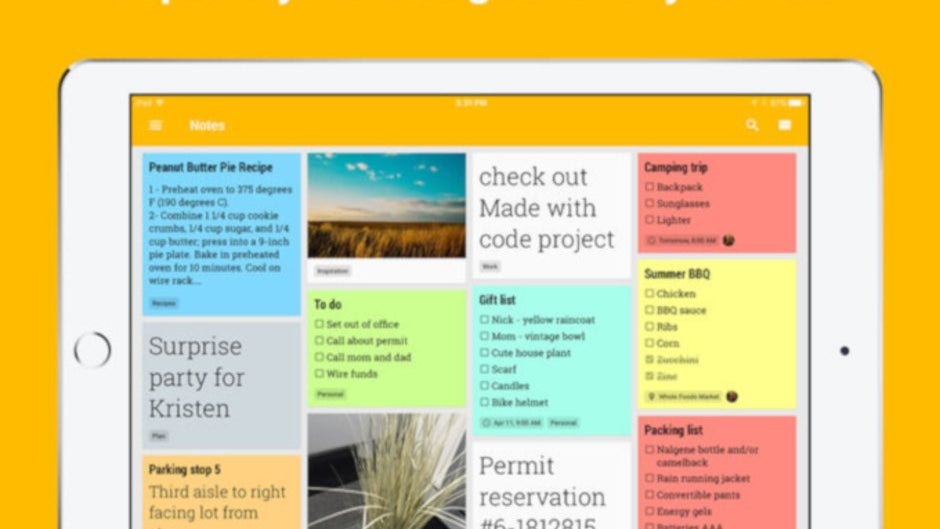Open the Camping trip note title

coord(676,167)
